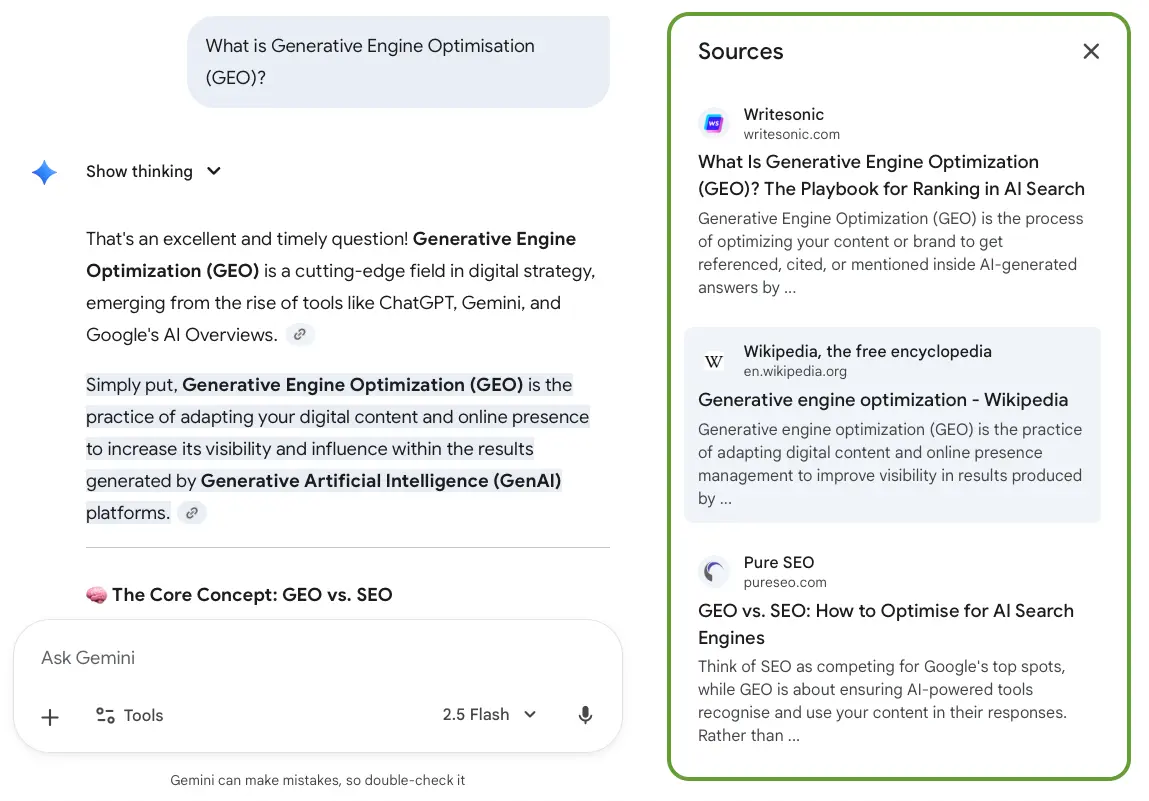Viewport: 1149px width, 801px height.
Task: Click the Wikipedia favicon in Sources
Action: click(713, 360)
